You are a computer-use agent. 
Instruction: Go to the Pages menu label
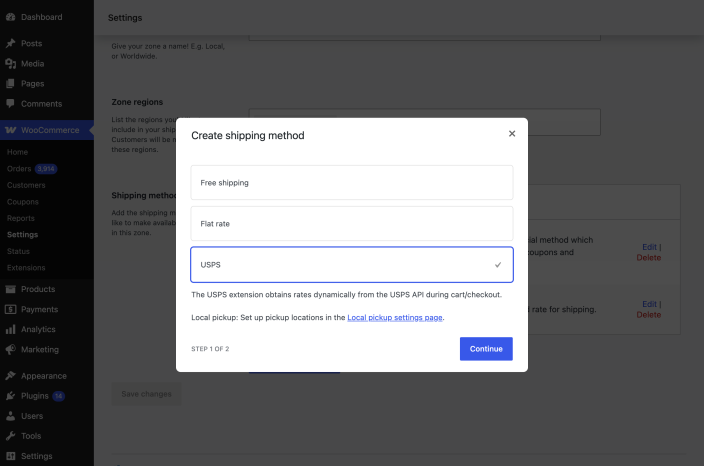point(33,84)
